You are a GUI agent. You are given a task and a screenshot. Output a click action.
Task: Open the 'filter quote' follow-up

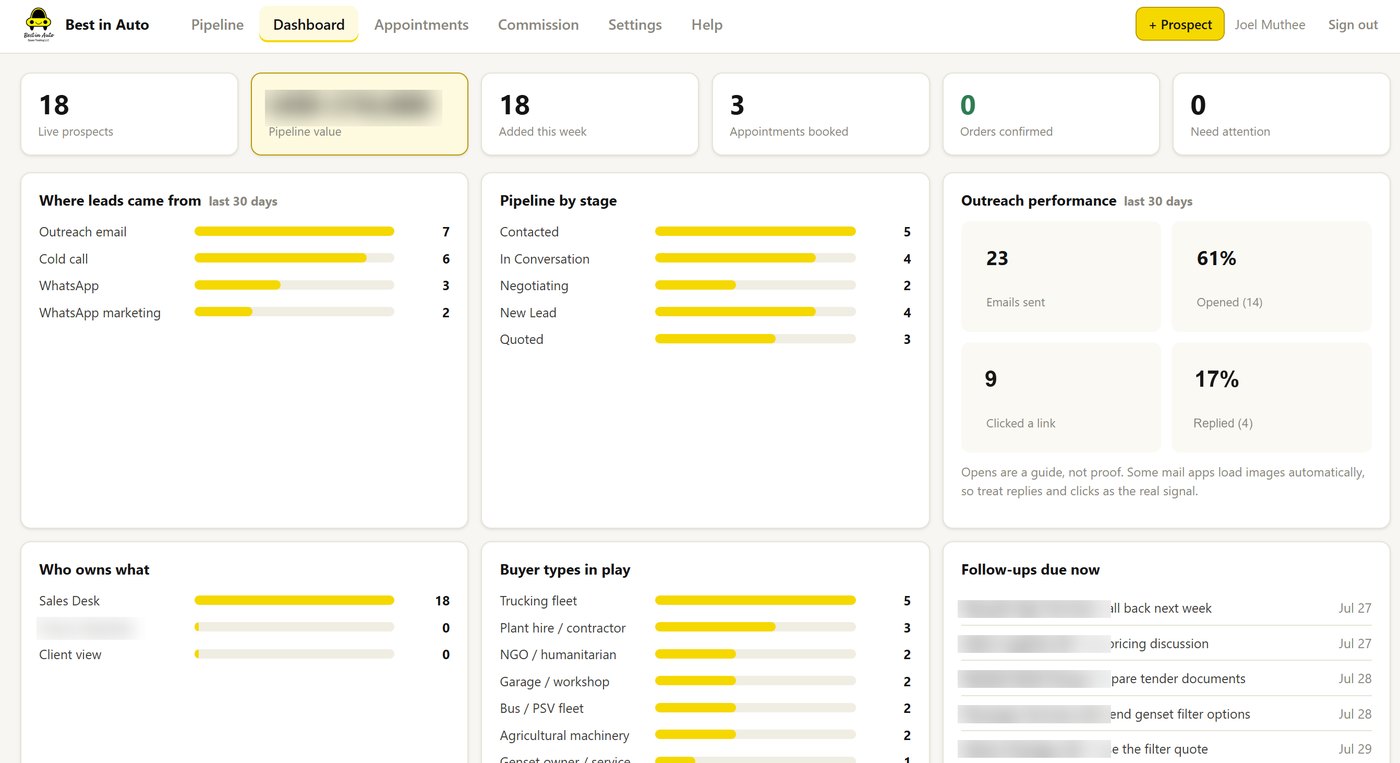click(1166, 749)
